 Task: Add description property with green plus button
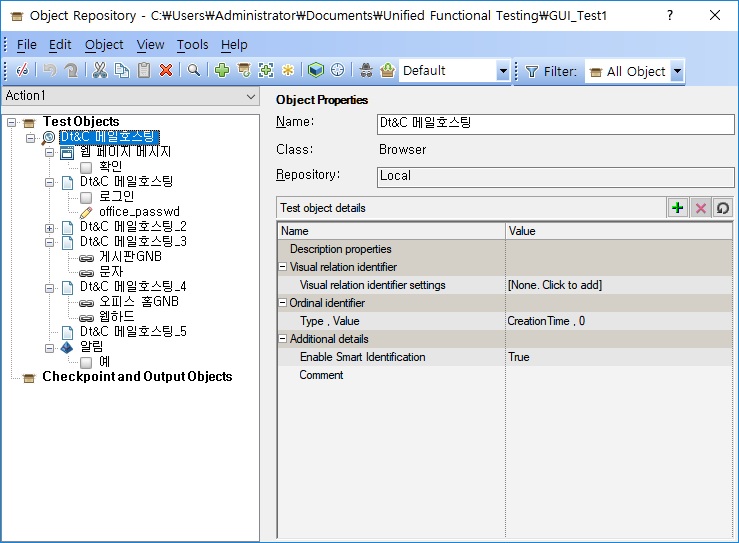tap(678, 207)
